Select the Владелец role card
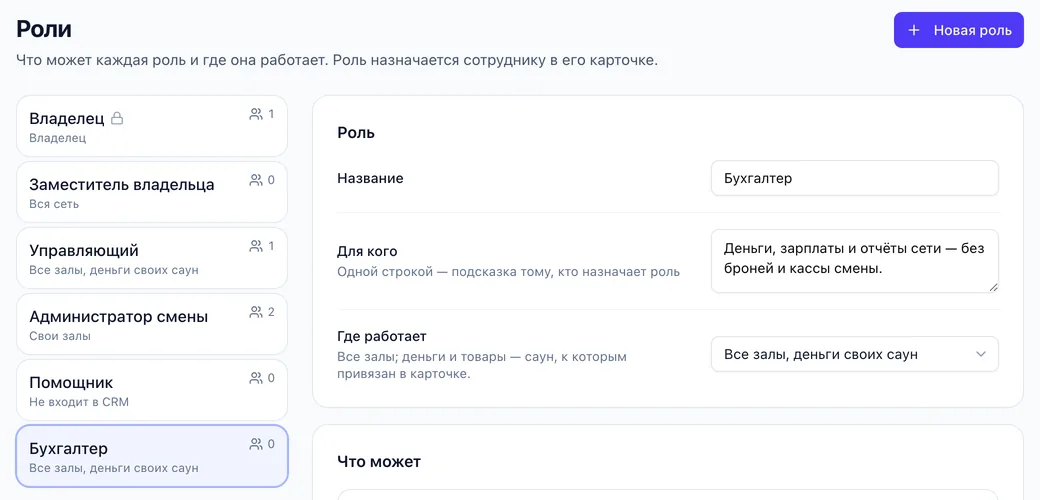1040x500 pixels. coord(152,126)
